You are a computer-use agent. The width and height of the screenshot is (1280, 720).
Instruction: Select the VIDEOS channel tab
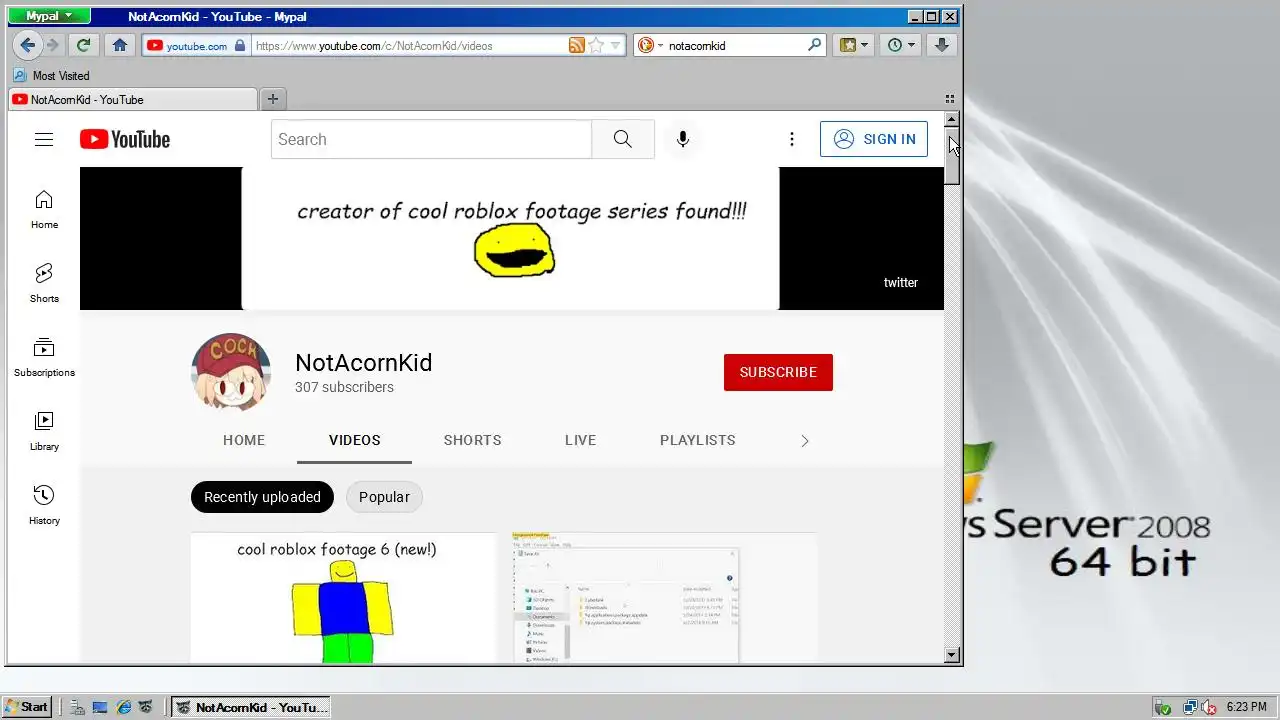tap(354, 440)
